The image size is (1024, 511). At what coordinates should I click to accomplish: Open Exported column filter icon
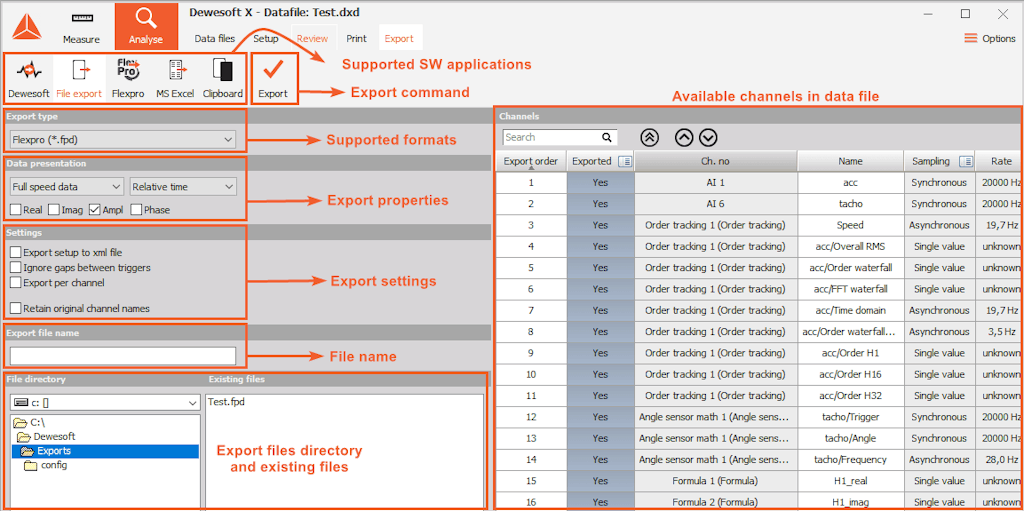point(624,161)
